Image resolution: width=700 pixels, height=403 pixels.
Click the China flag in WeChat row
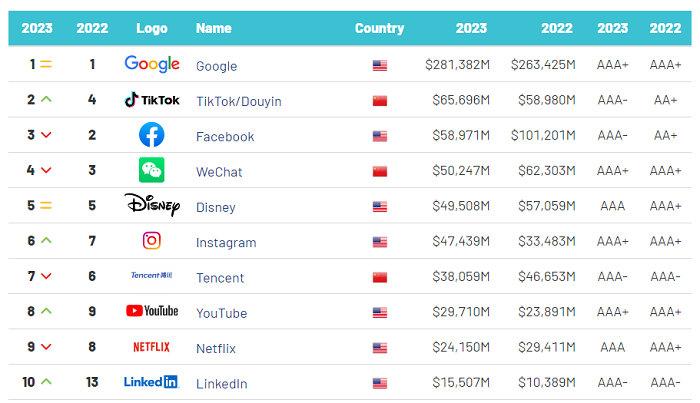coord(379,172)
